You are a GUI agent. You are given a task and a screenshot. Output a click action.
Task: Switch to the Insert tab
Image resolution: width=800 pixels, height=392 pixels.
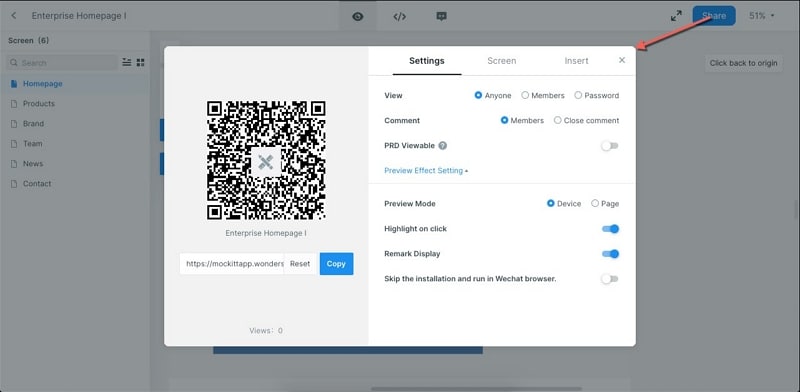[577, 61]
